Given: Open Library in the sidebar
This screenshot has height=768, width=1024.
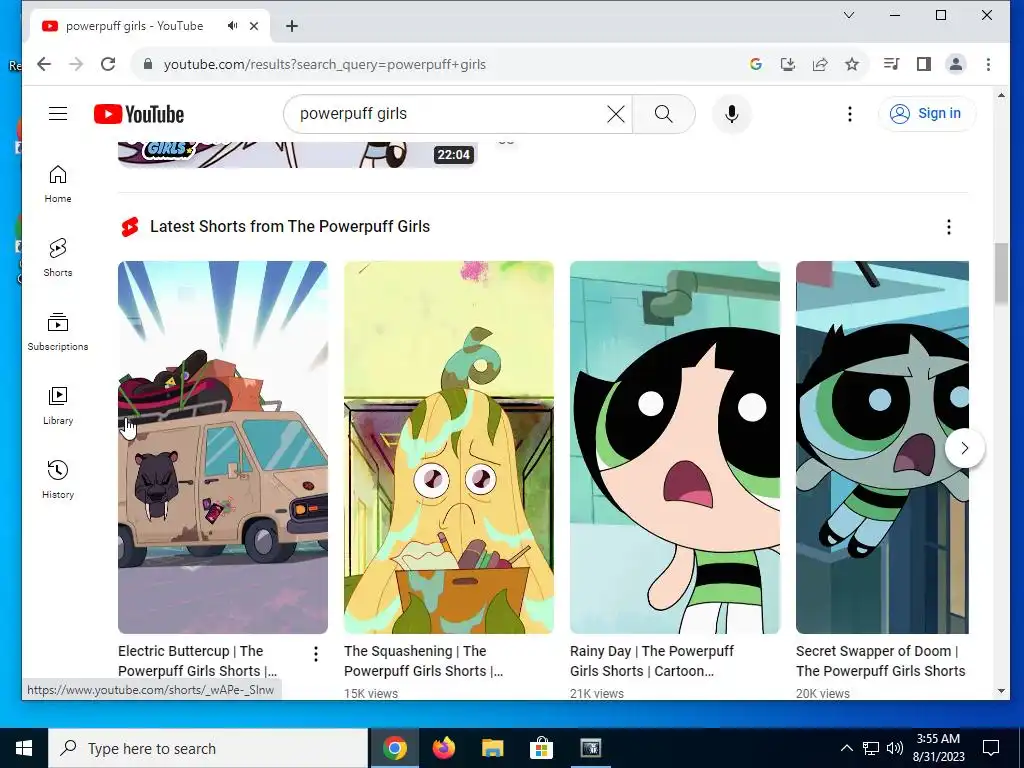Looking at the screenshot, I should click(58, 406).
